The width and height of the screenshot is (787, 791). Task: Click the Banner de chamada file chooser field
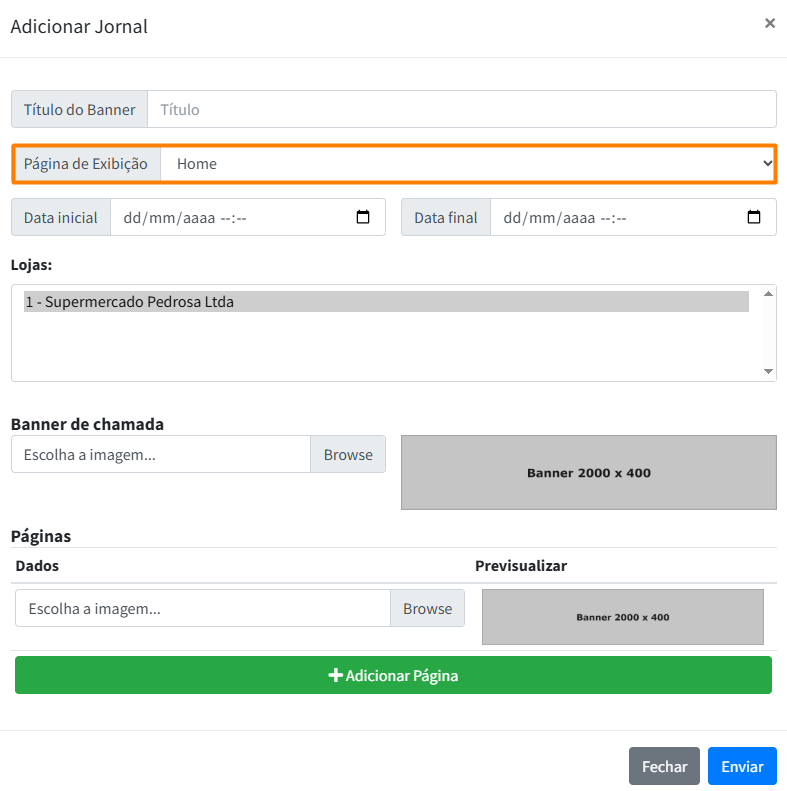[x=161, y=454]
